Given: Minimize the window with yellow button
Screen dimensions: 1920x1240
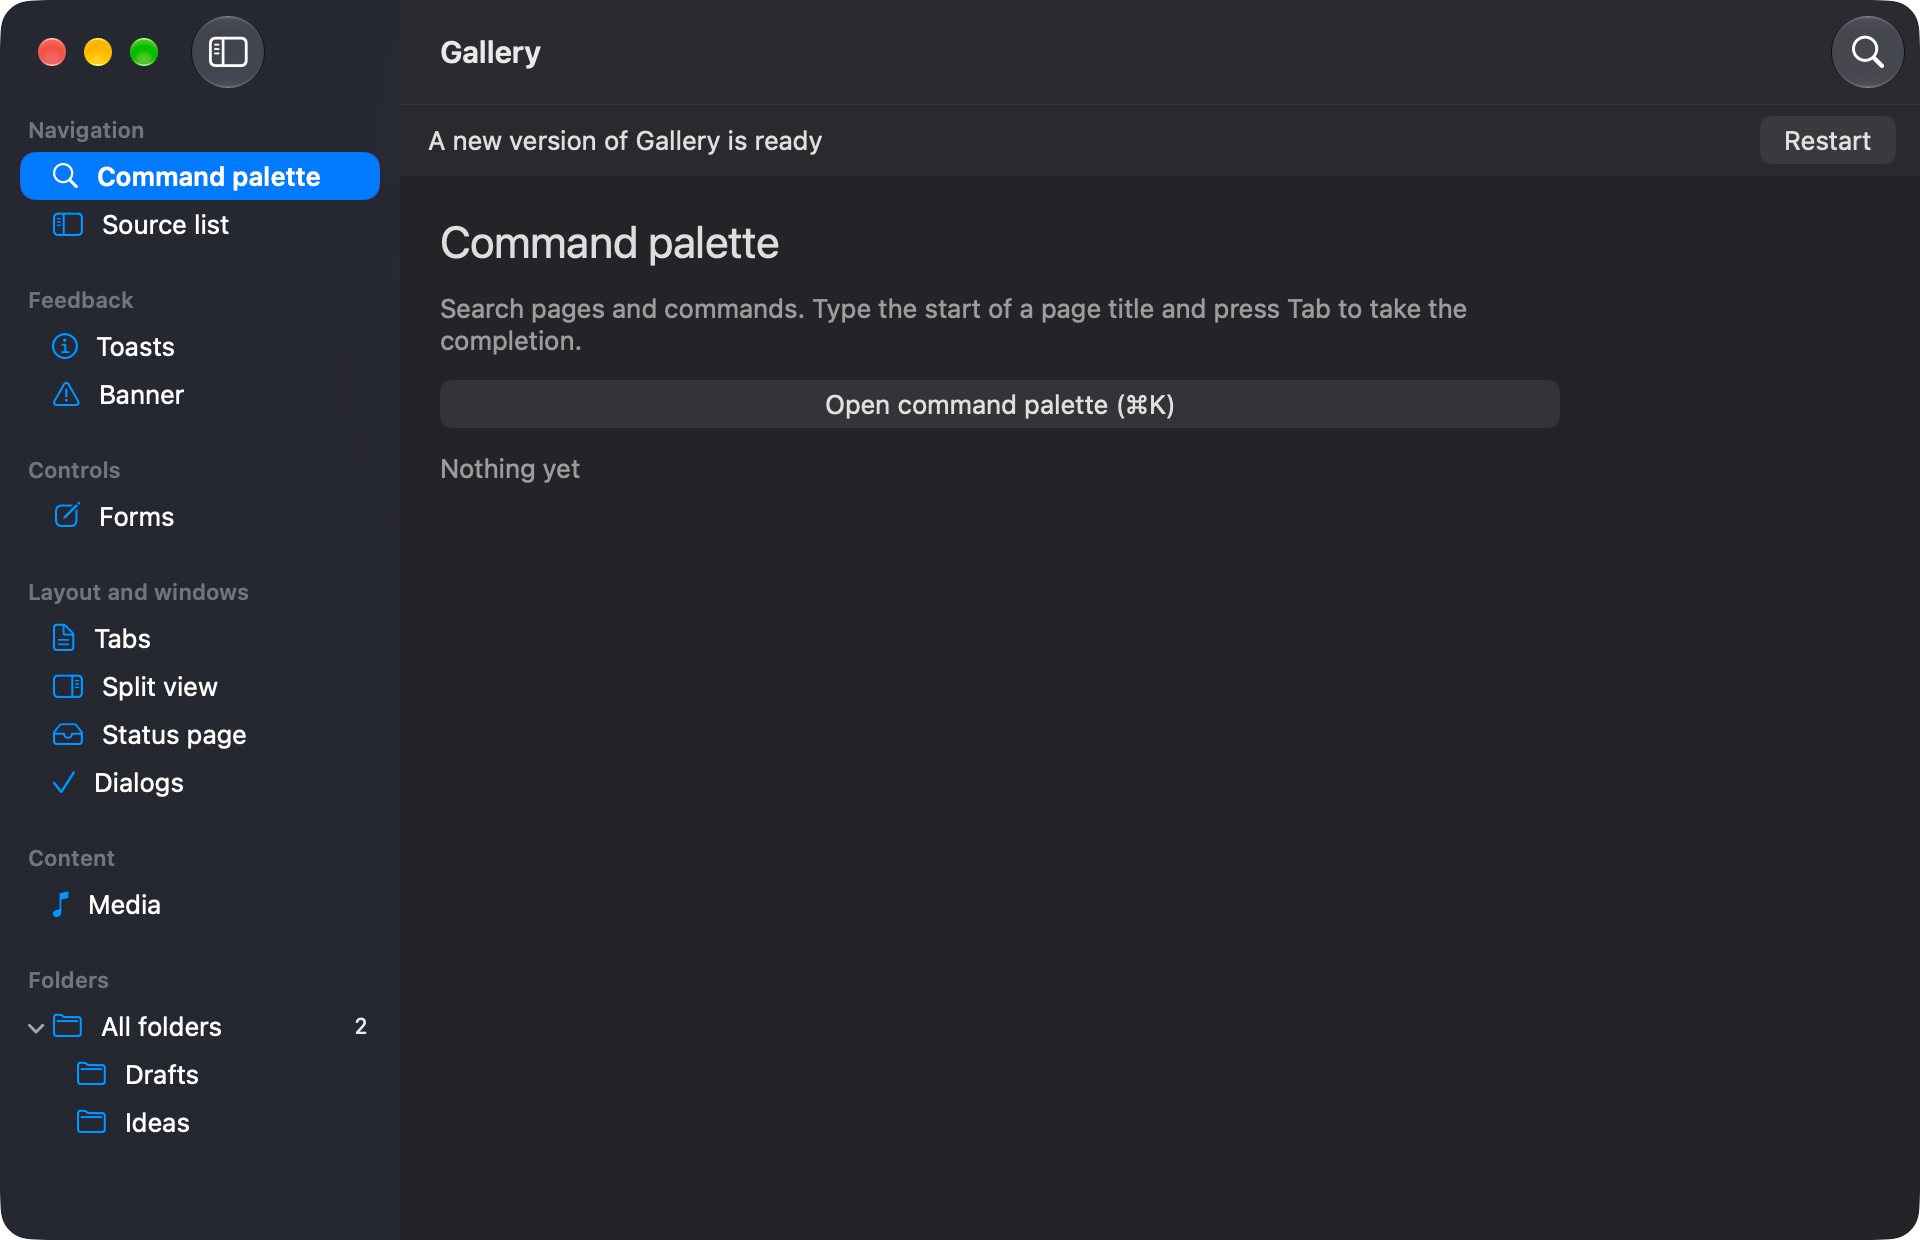Looking at the screenshot, I should (98, 52).
